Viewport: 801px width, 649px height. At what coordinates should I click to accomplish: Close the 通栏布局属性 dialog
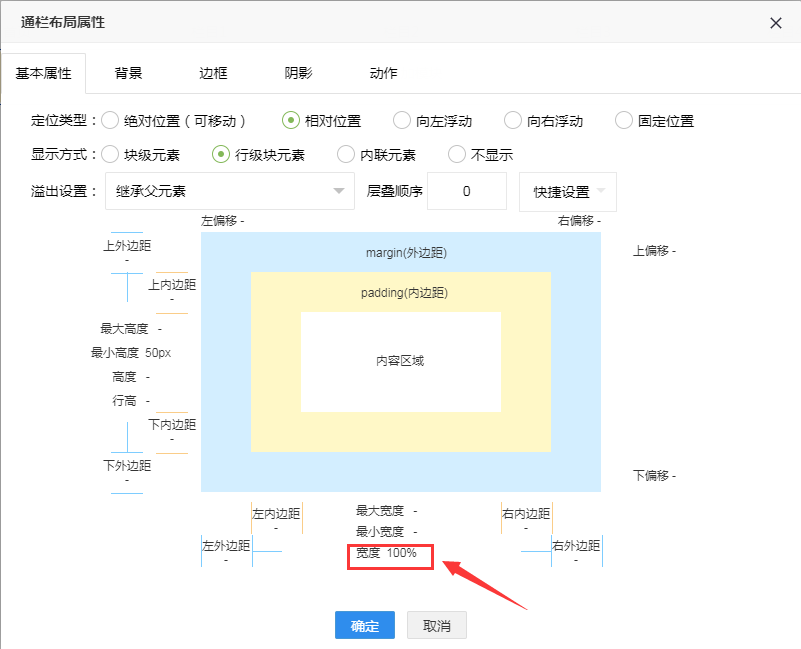point(776,23)
